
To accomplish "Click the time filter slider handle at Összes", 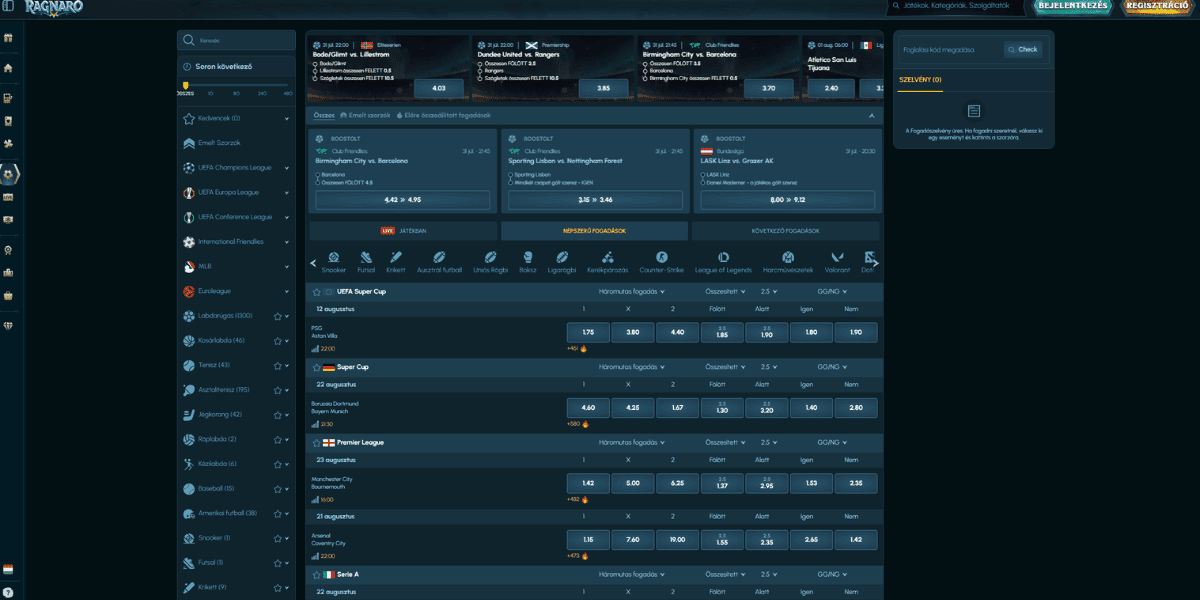I will [185, 85].
